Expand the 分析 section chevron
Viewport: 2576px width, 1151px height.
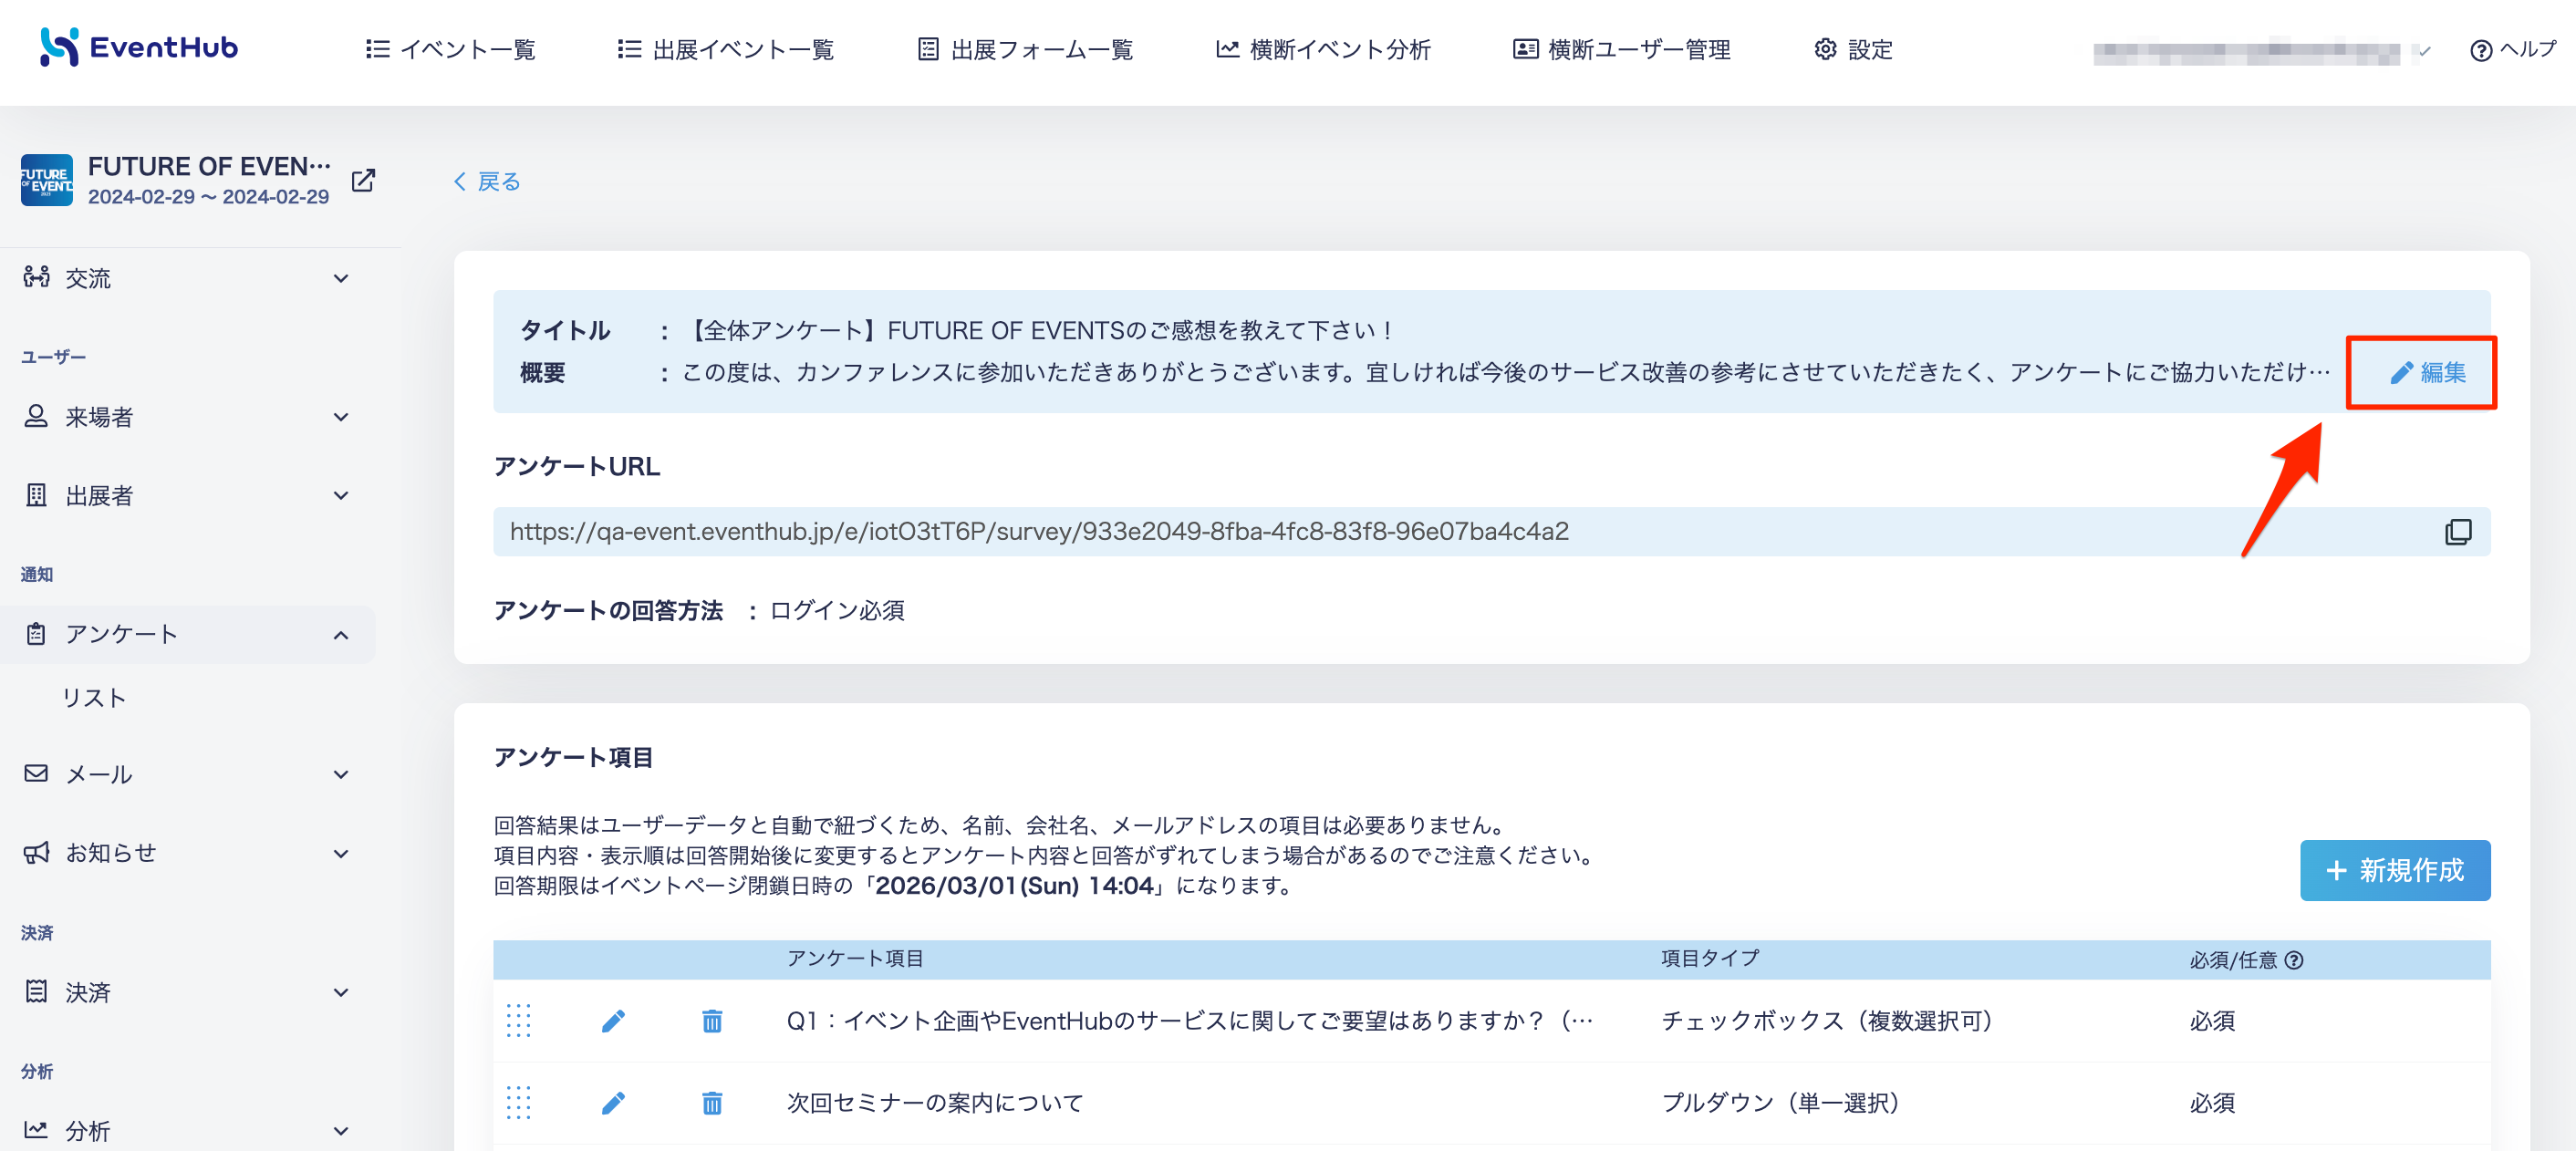[341, 1131]
